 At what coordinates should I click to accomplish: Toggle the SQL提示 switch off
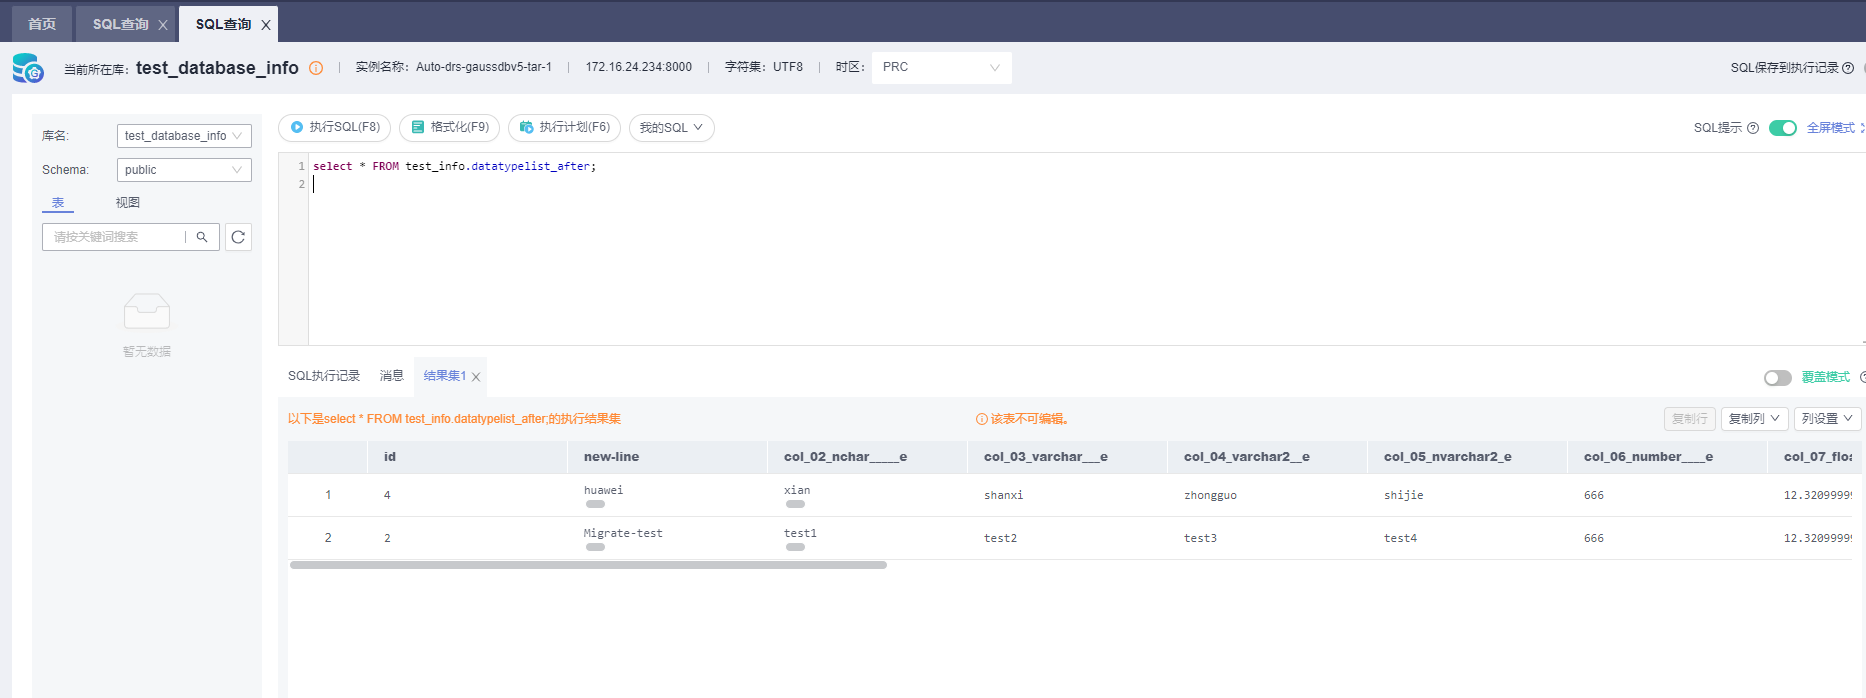point(1782,128)
